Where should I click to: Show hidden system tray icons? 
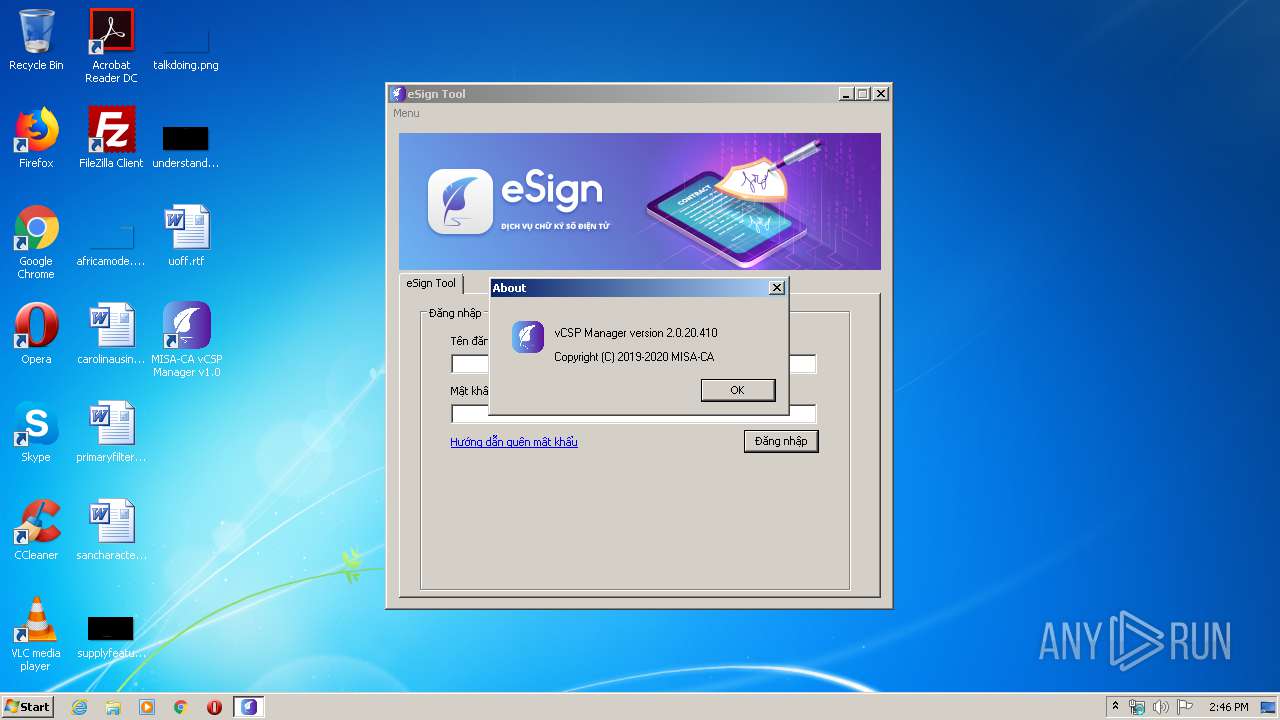[x=1116, y=707]
